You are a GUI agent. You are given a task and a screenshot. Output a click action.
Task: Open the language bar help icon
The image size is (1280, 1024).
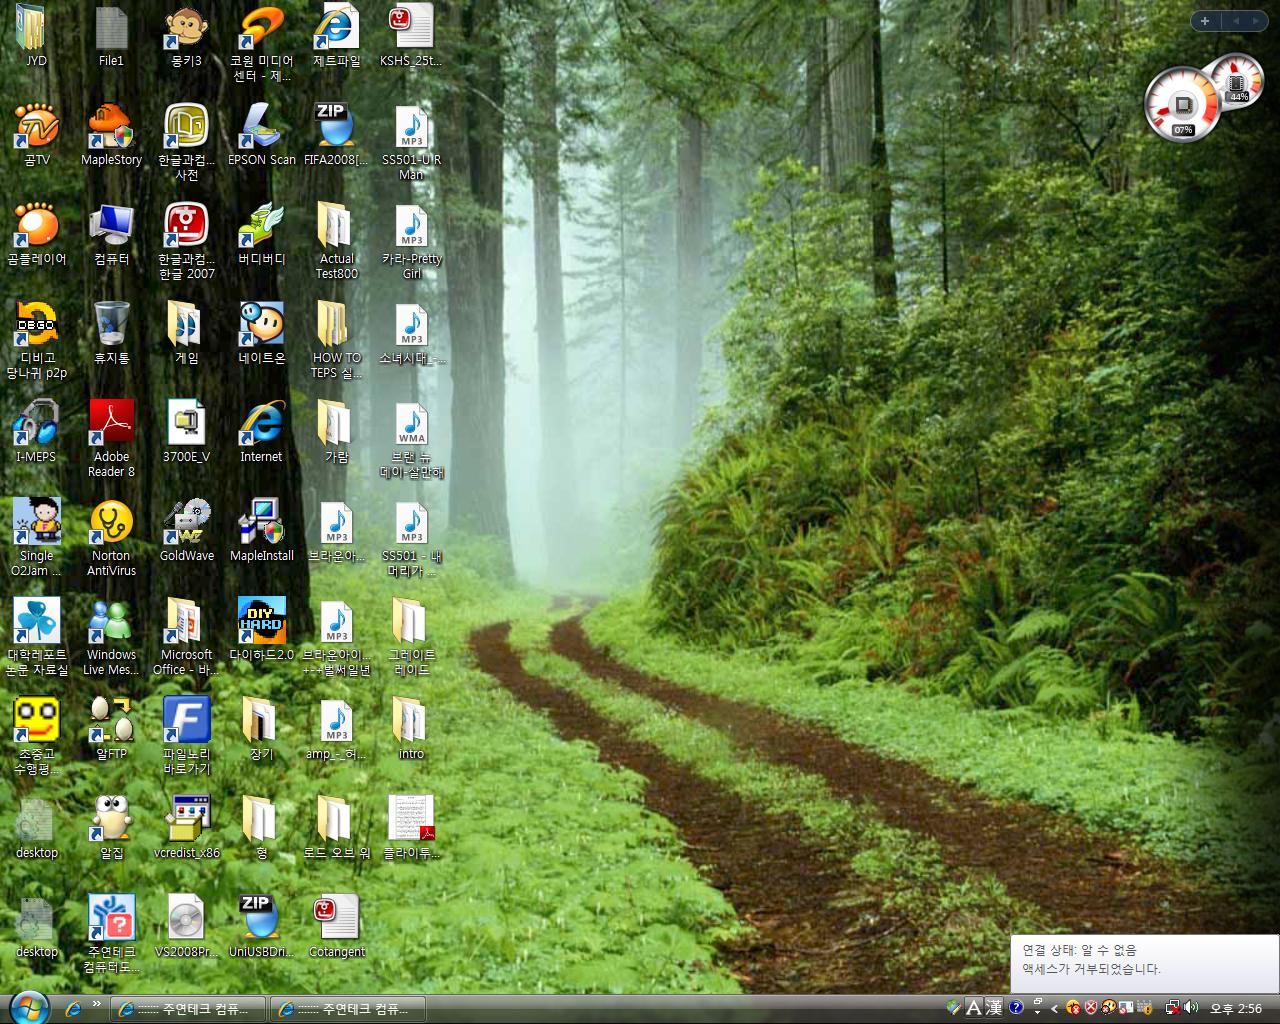coord(1017,1007)
